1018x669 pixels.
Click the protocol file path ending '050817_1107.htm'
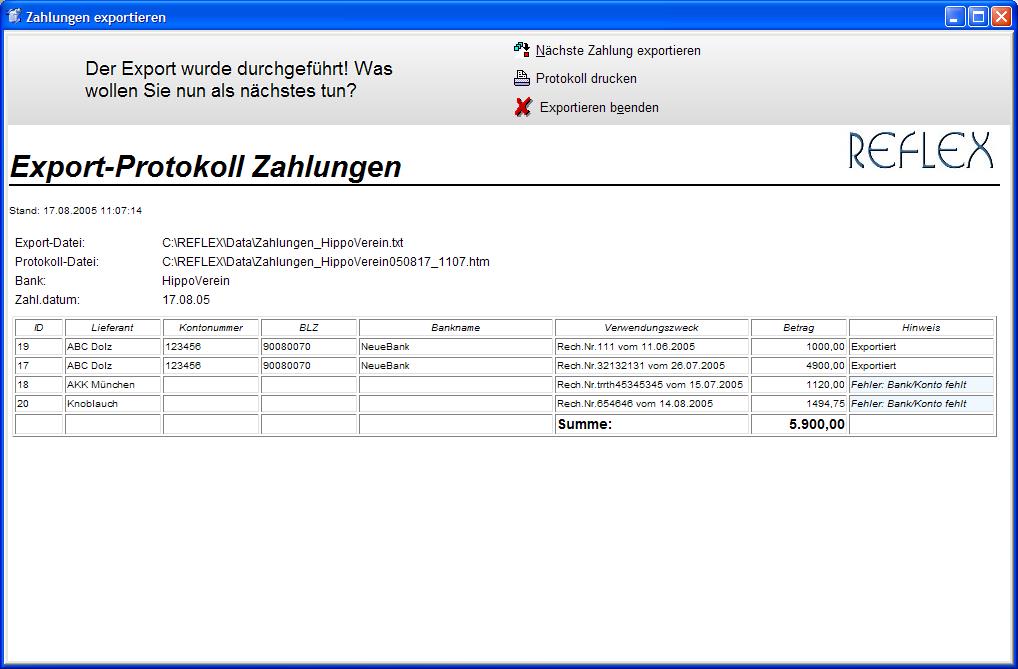(326, 262)
